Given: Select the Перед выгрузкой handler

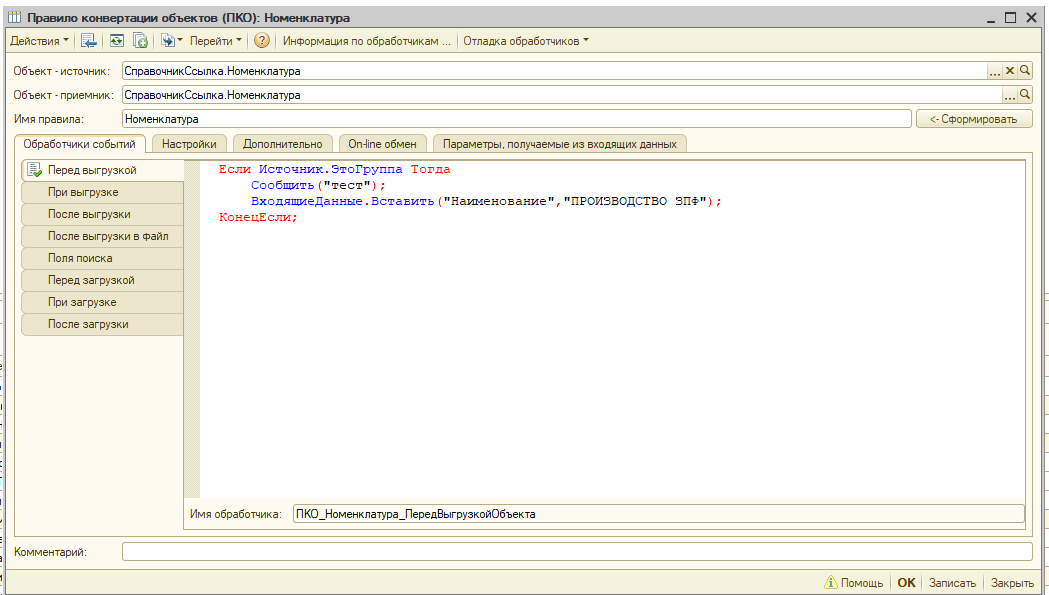Looking at the screenshot, I should point(103,170).
